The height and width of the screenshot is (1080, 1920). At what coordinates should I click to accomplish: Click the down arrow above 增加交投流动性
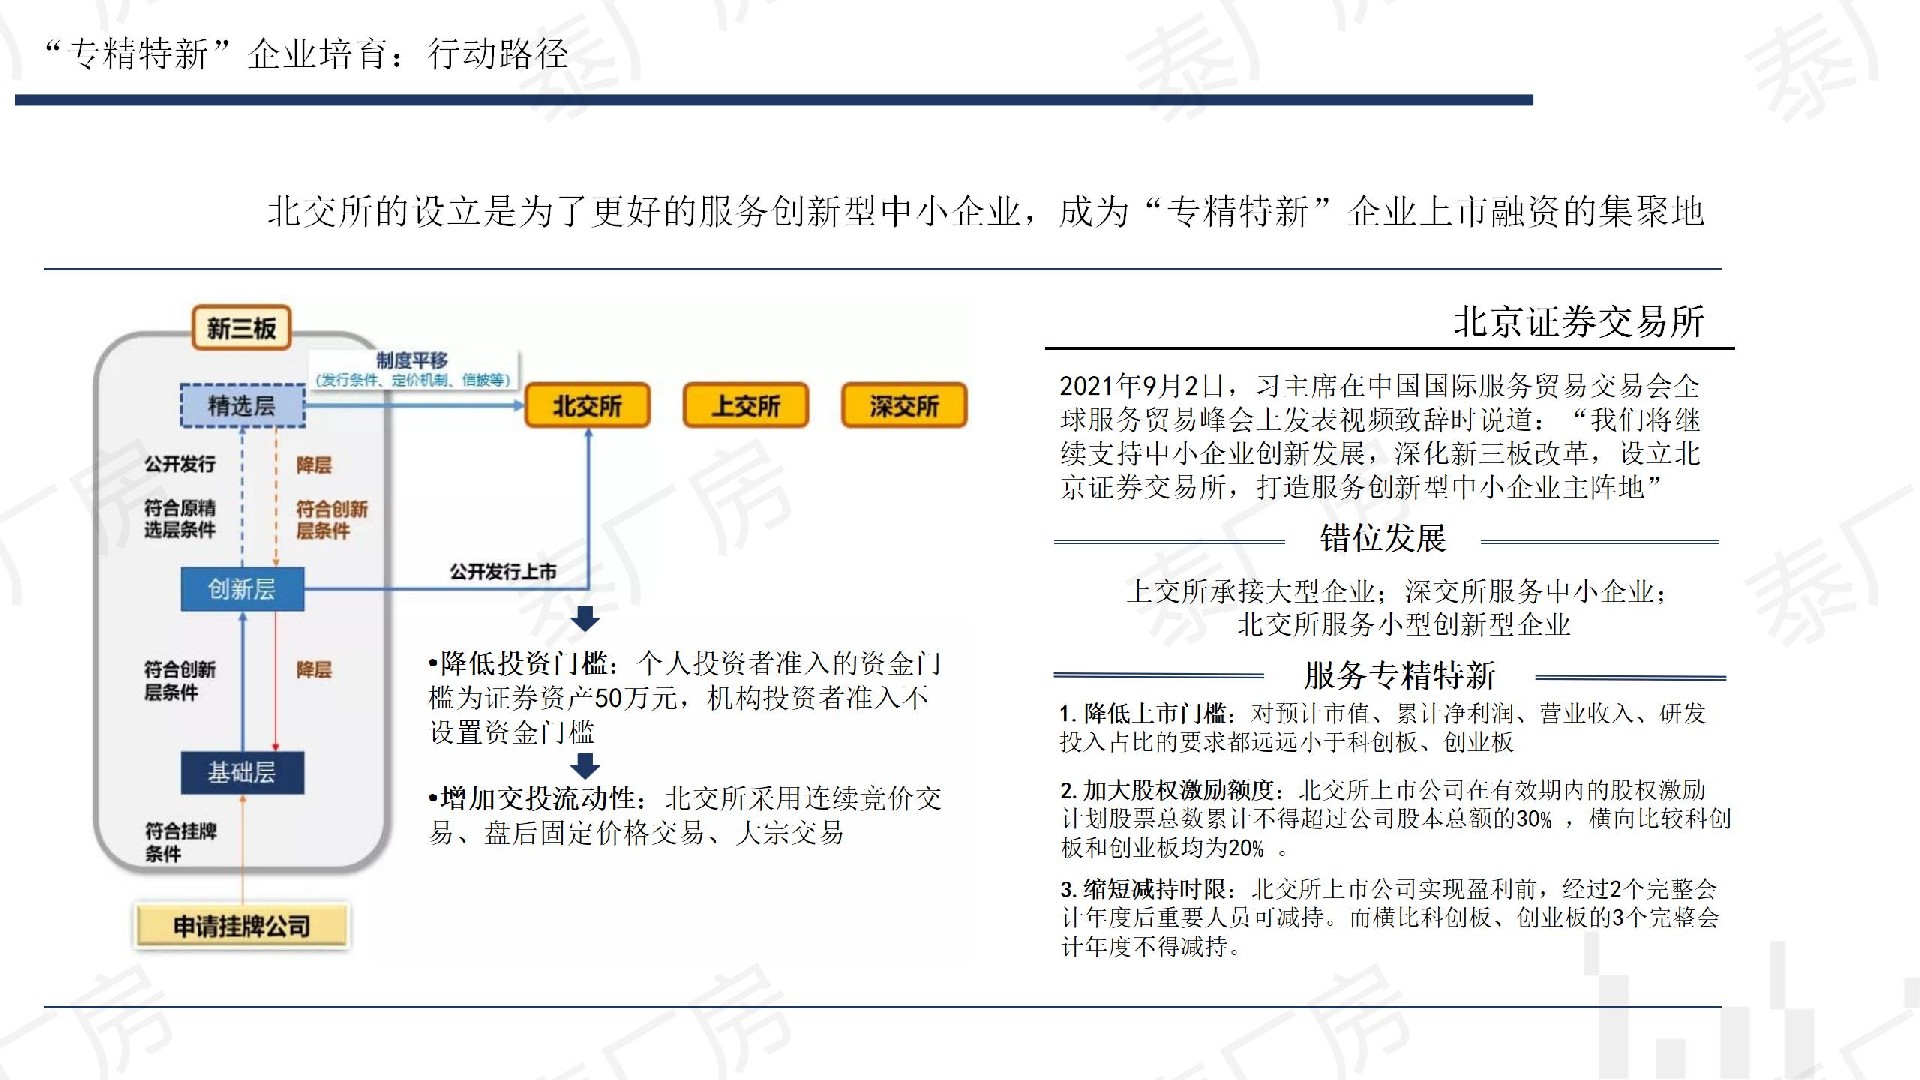pyautogui.click(x=585, y=766)
